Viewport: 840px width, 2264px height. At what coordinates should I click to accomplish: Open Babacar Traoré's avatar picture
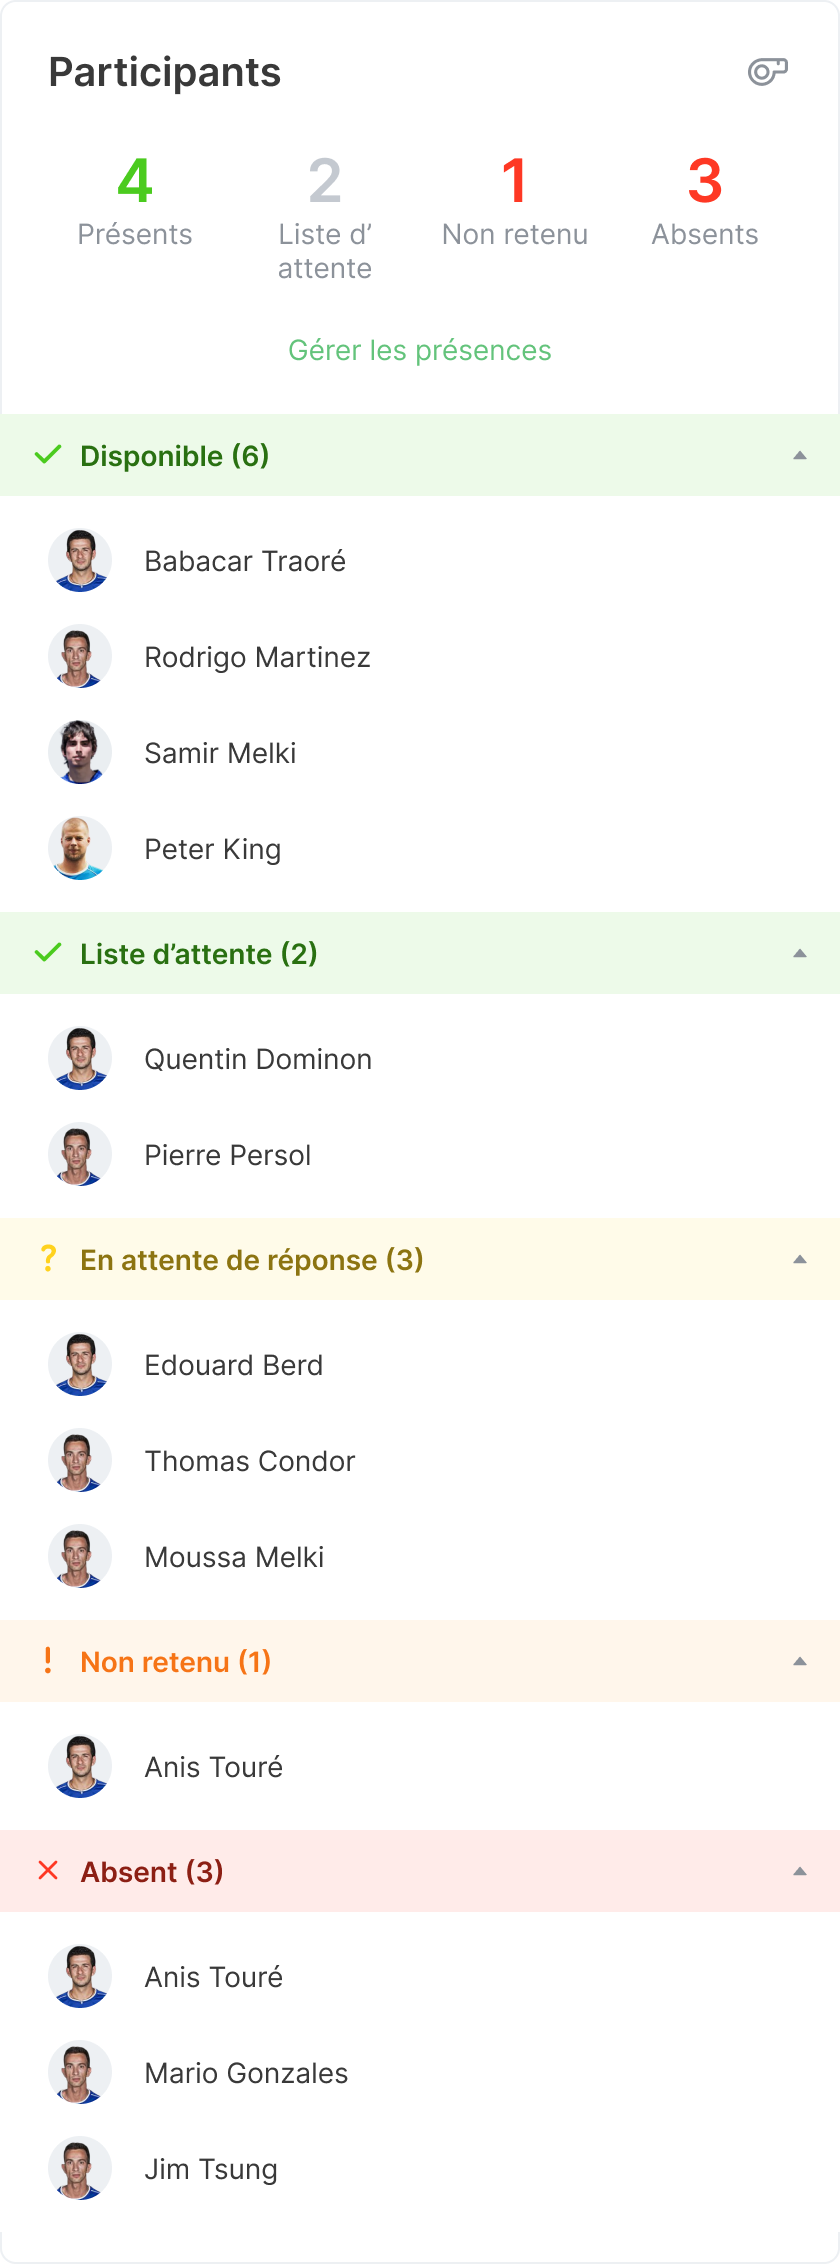point(79,560)
